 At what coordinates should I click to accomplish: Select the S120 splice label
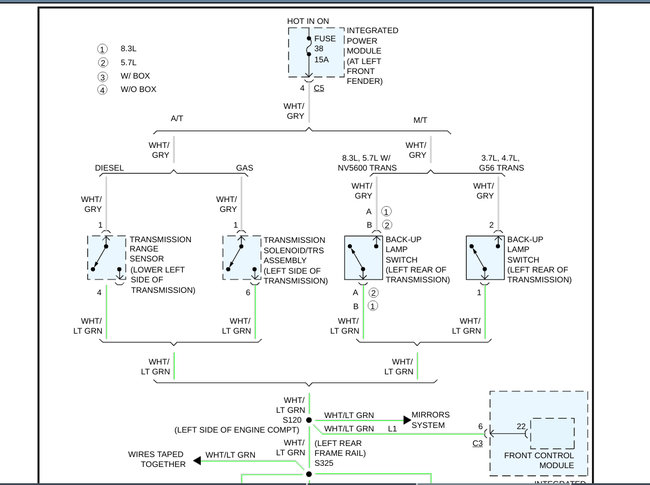tap(292, 420)
